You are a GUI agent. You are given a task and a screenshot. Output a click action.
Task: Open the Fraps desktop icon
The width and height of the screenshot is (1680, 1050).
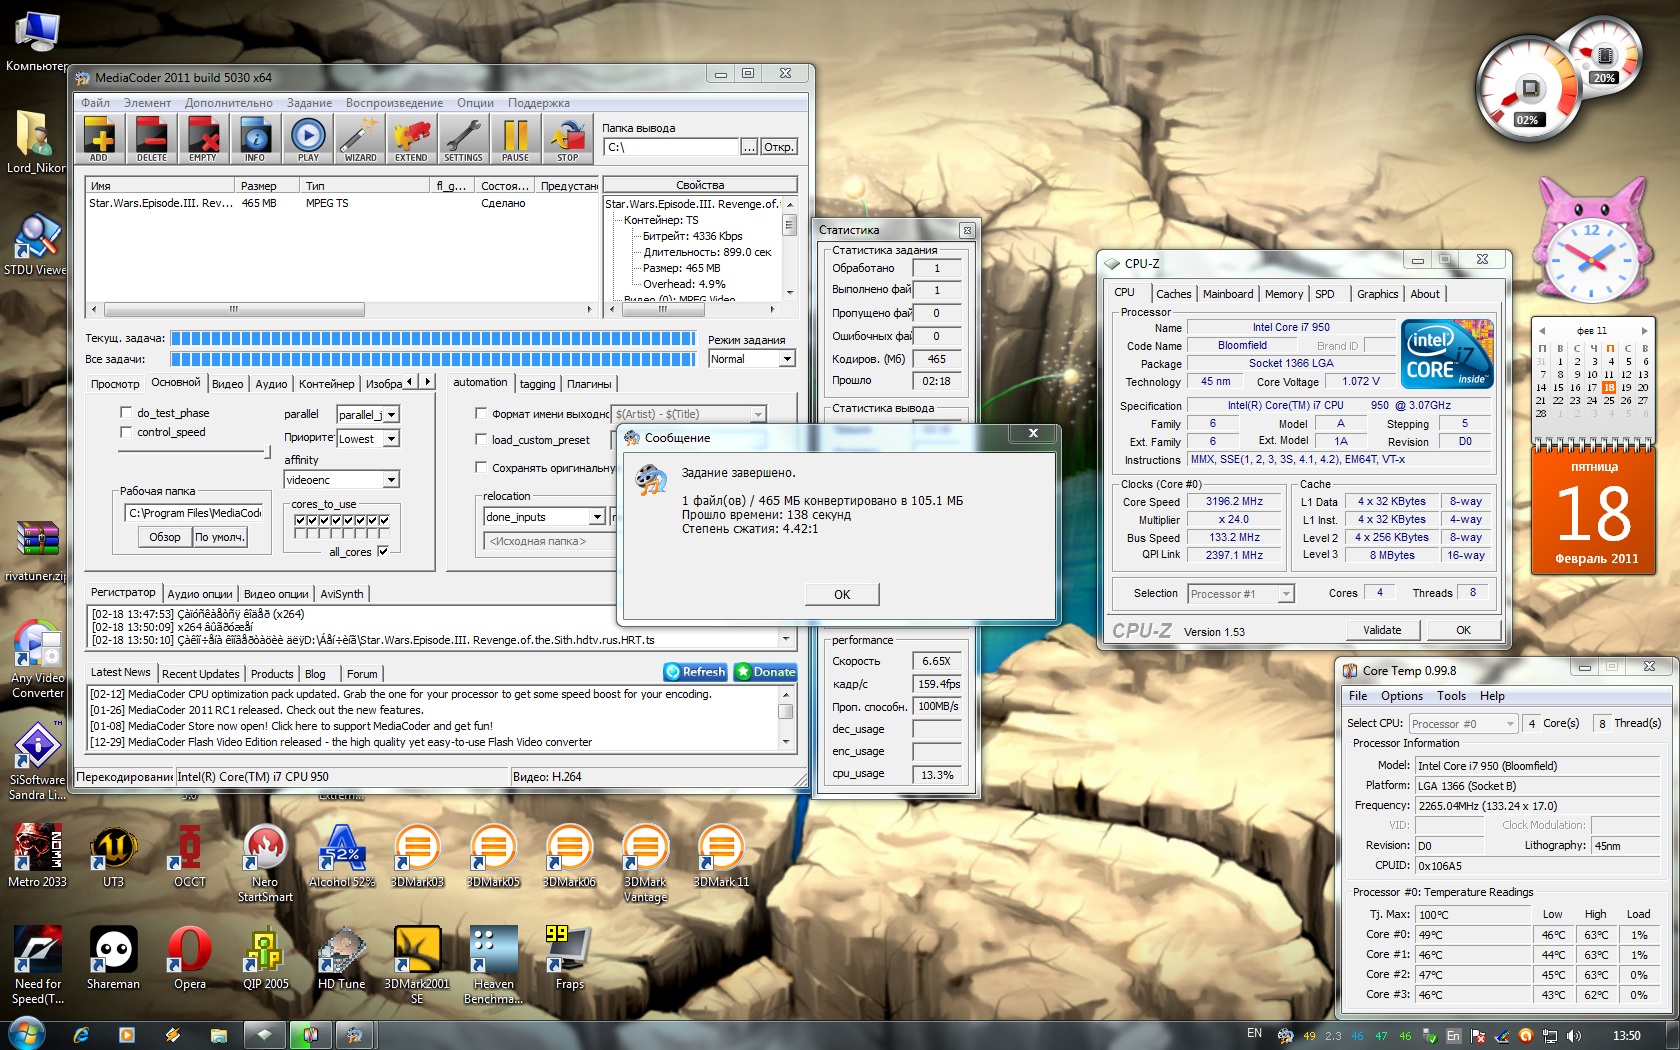(569, 958)
